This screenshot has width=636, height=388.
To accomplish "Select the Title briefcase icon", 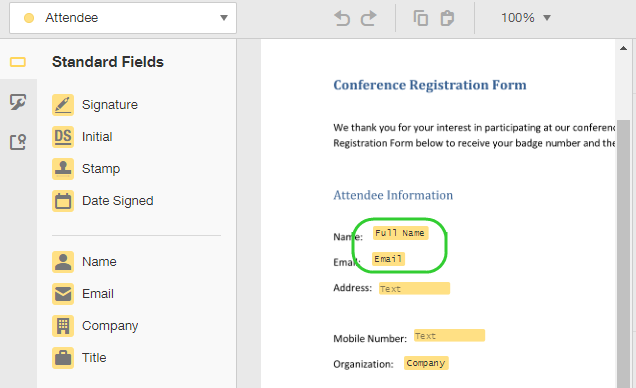I will 63,358.
